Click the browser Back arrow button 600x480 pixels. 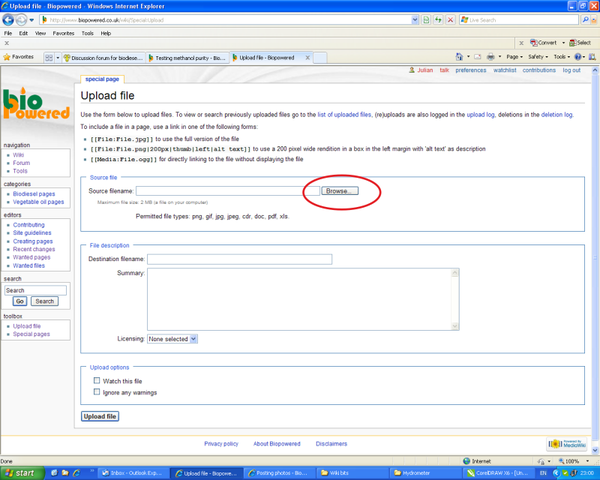(x=9, y=19)
